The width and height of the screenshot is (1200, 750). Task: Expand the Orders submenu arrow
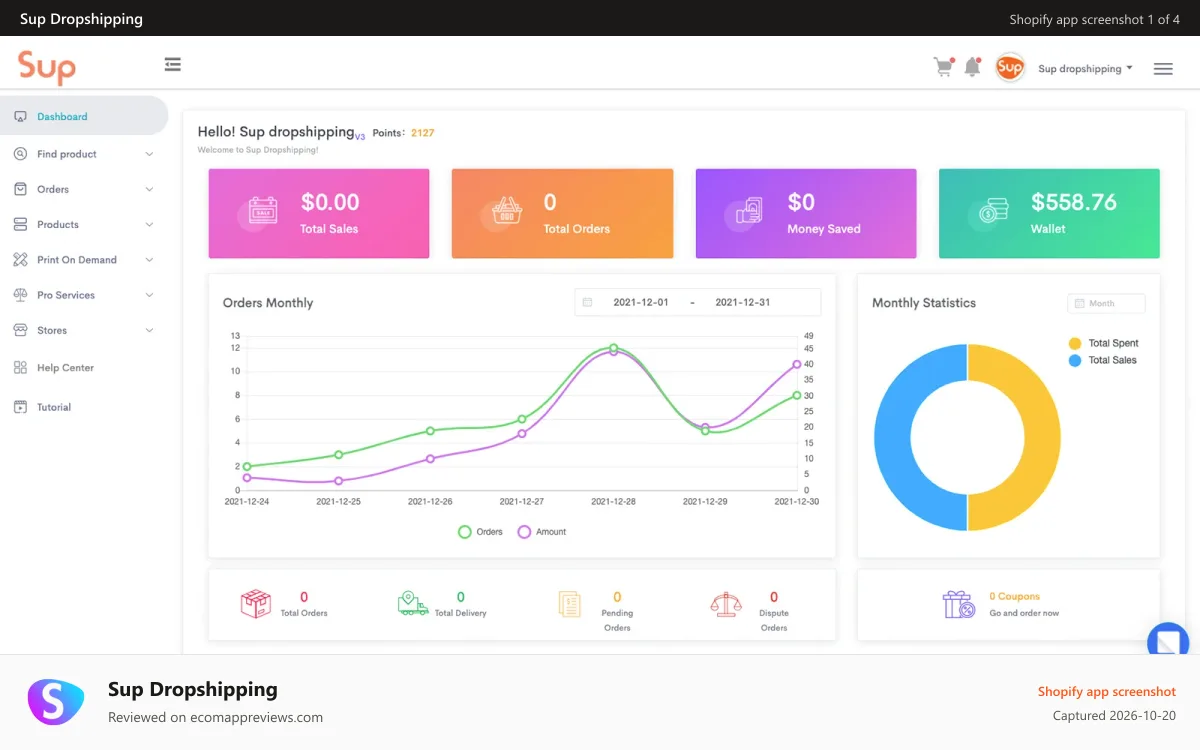pyautogui.click(x=149, y=189)
